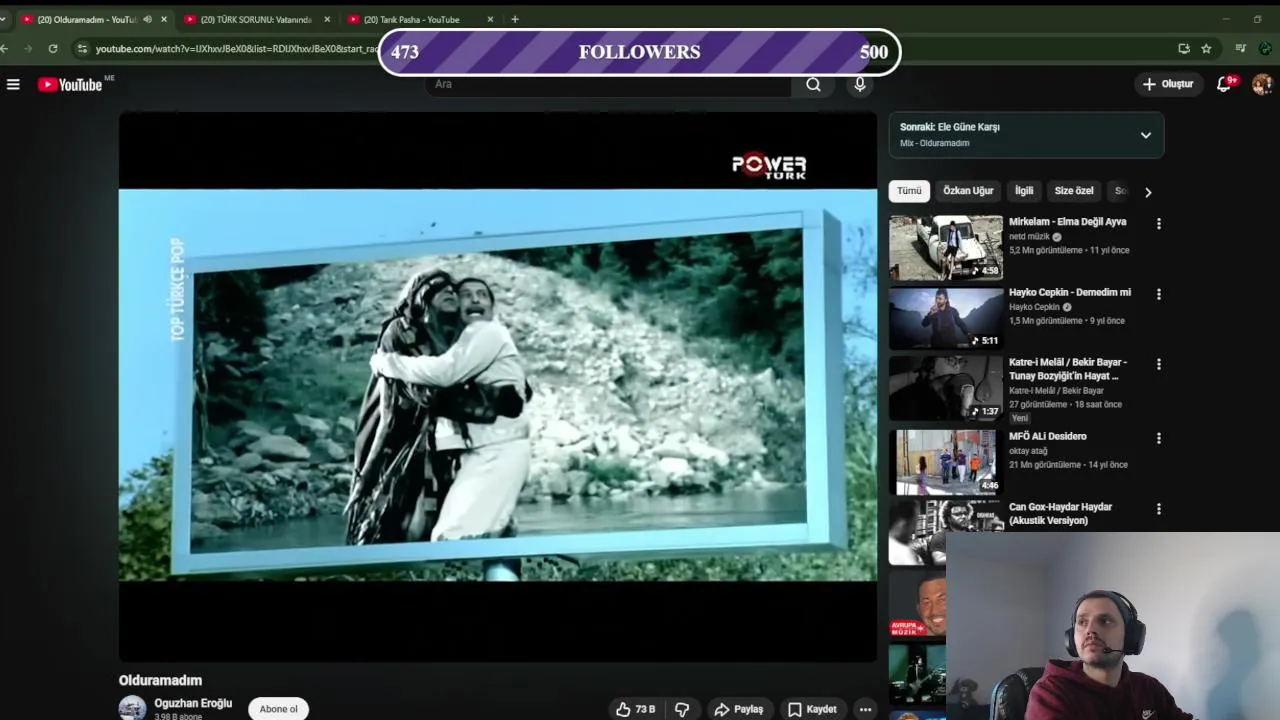View site information icon beside the URL
This screenshot has width=1280, height=720.
click(x=82, y=48)
